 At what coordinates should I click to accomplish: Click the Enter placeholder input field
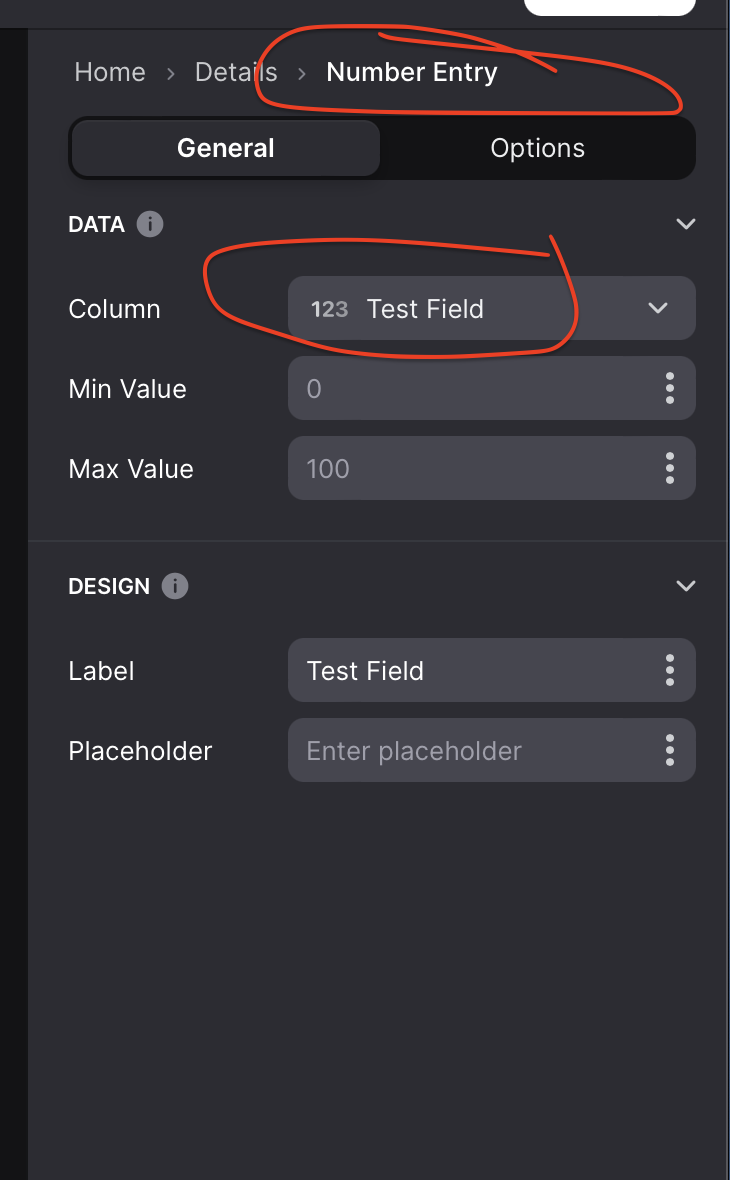[470, 750]
